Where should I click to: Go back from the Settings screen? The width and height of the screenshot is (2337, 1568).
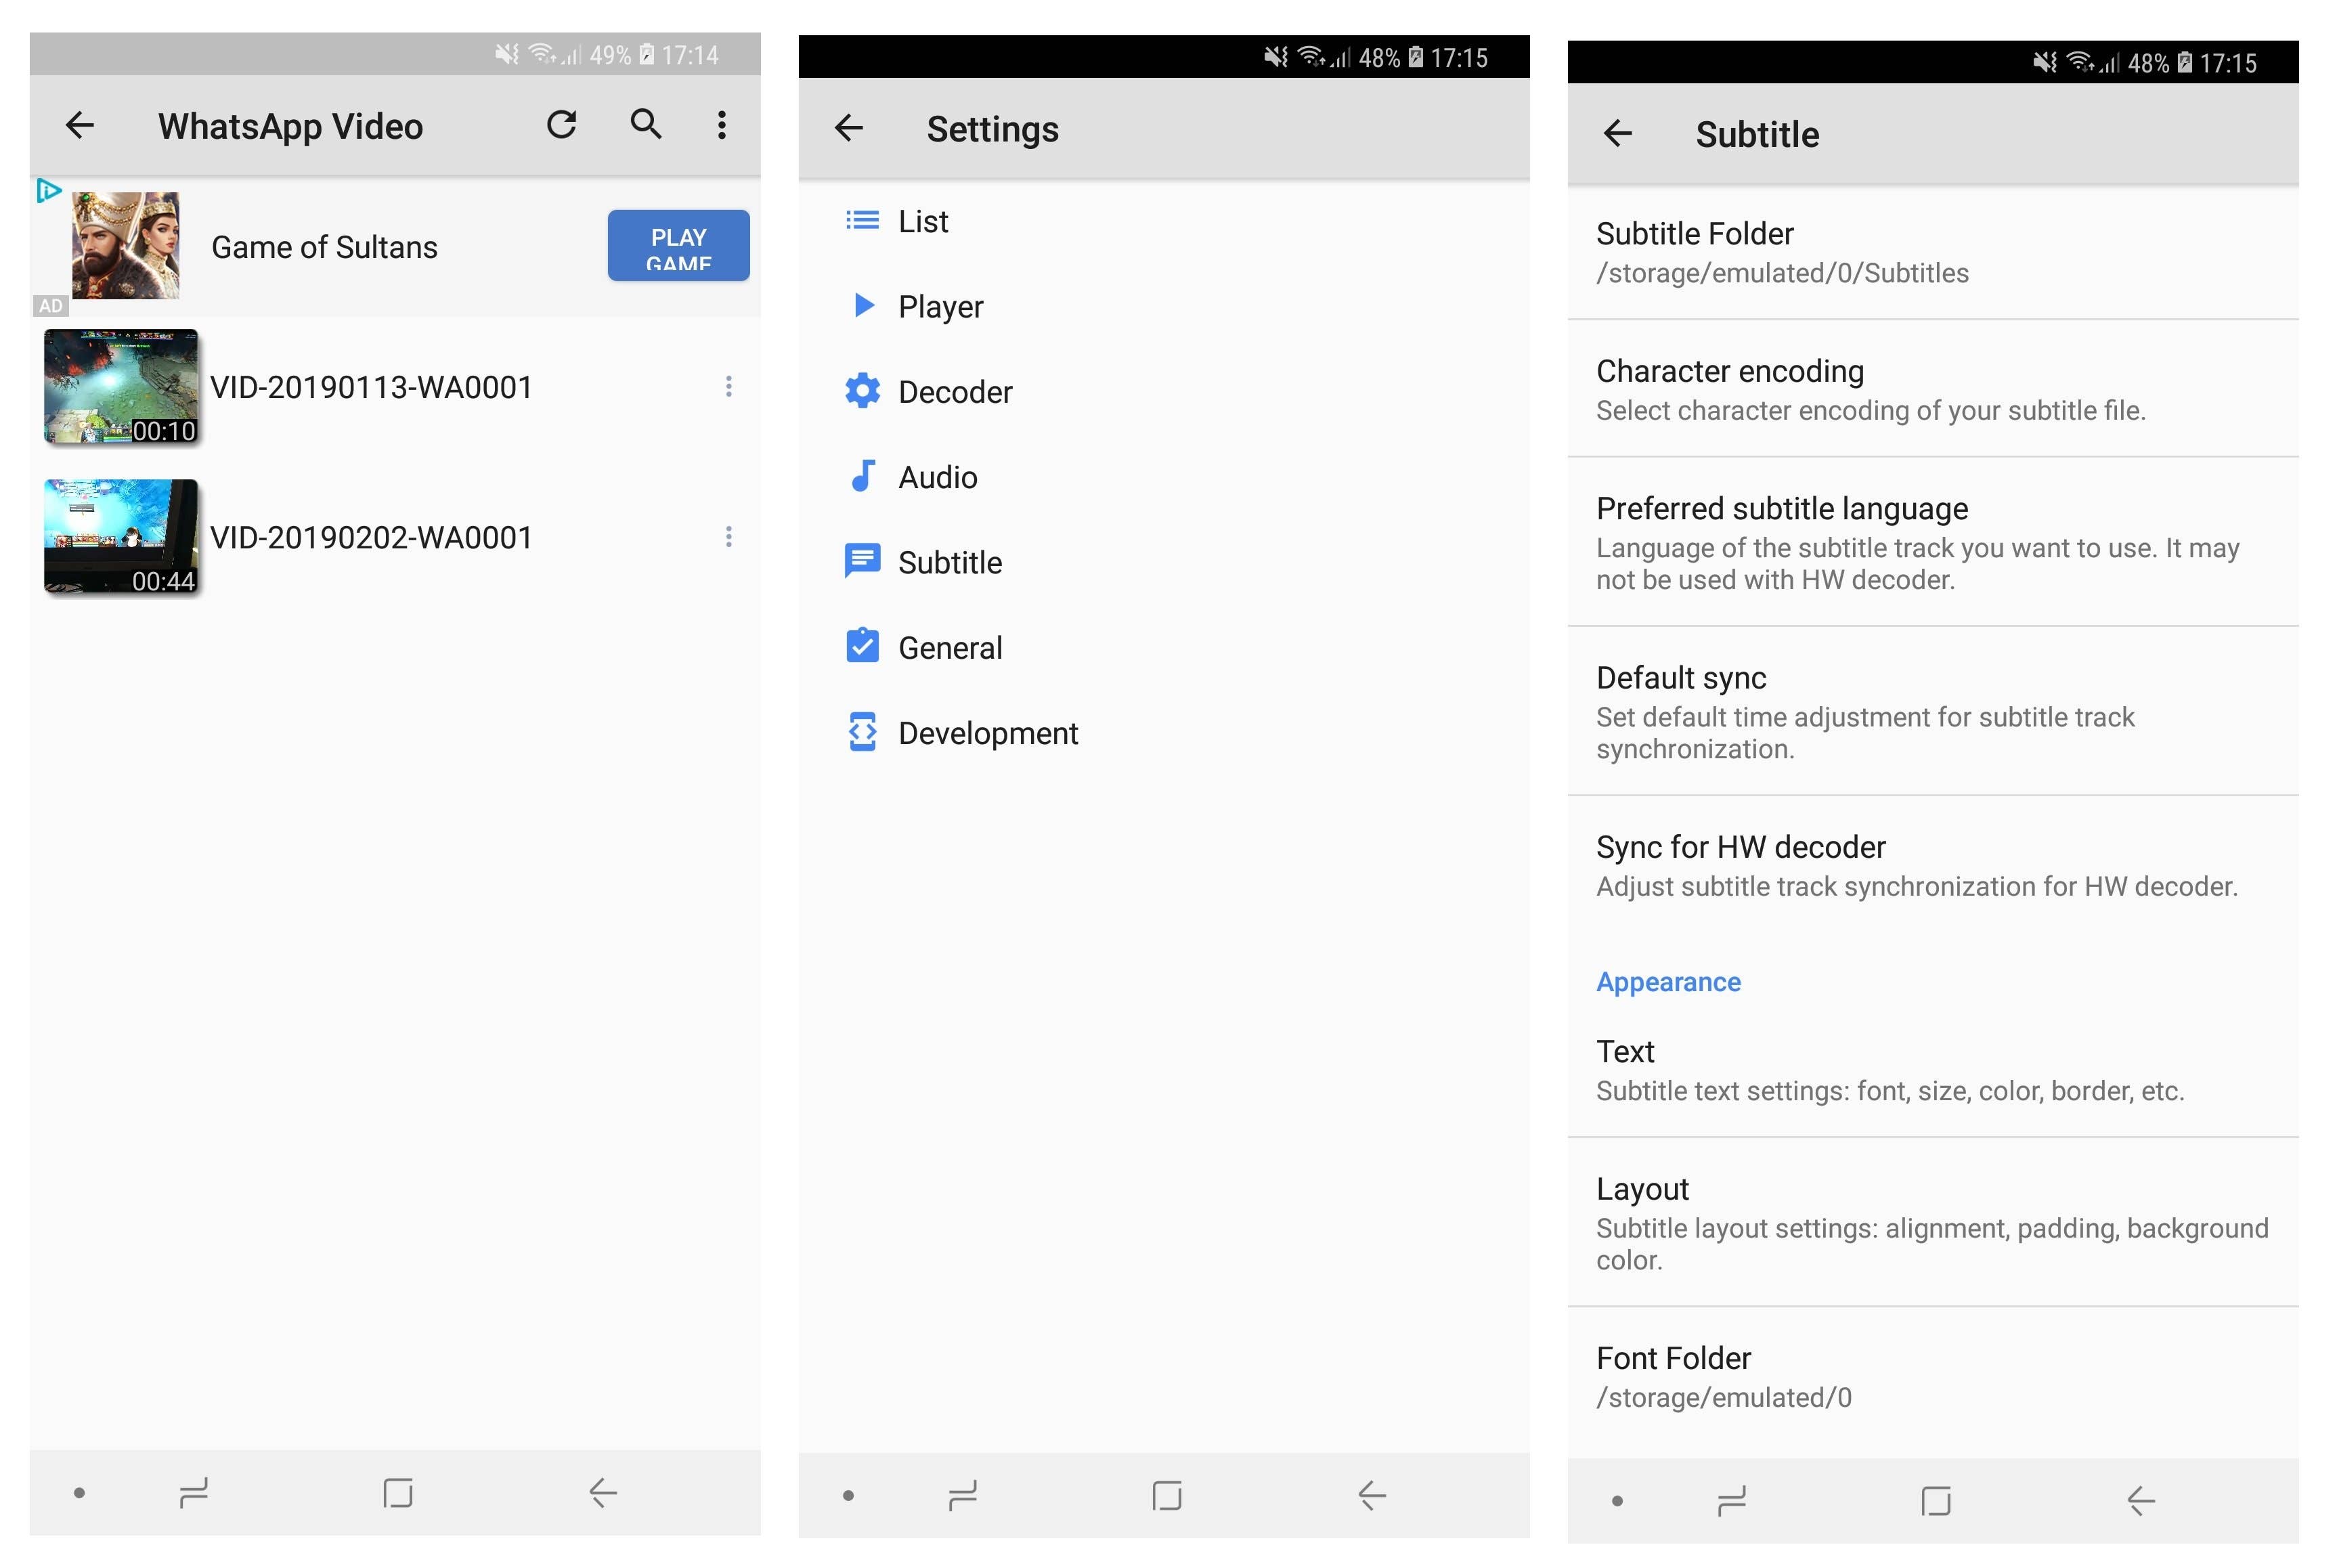(849, 128)
